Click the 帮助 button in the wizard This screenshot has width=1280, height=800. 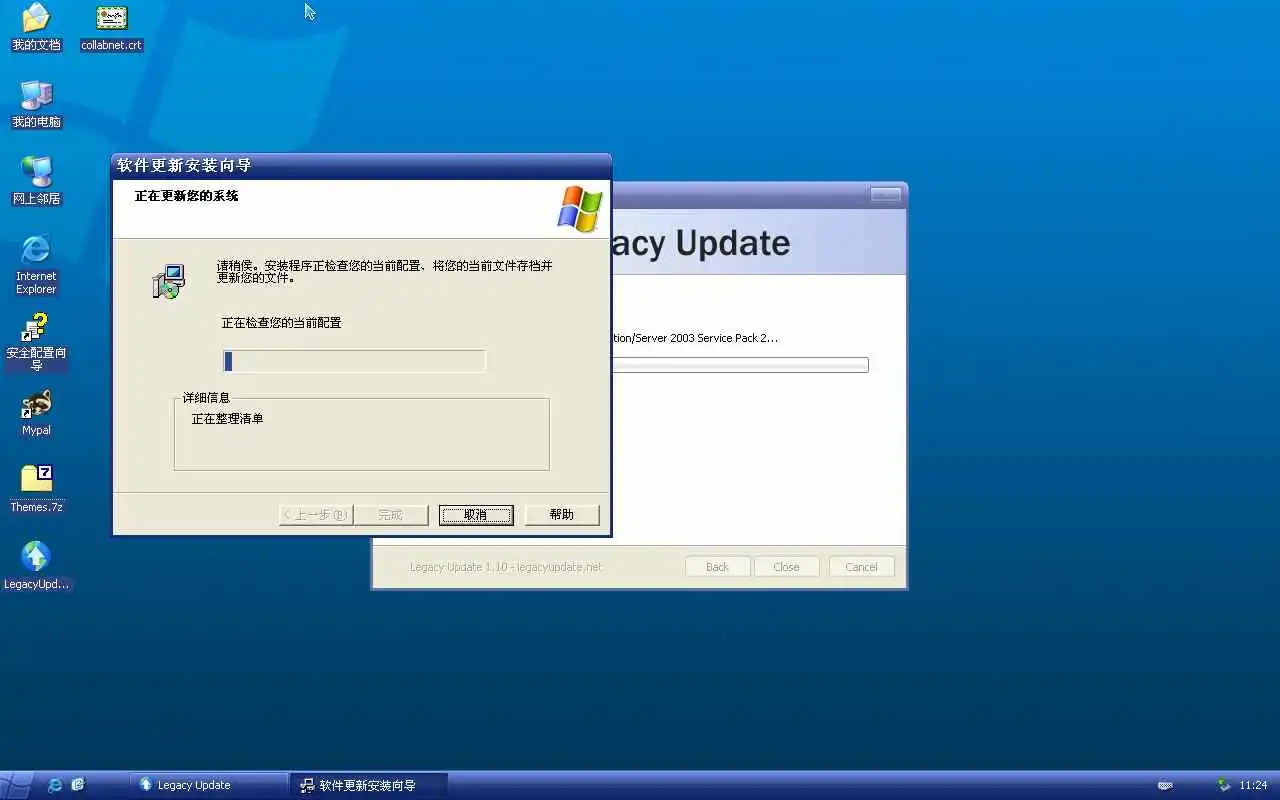(x=562, y=515)
